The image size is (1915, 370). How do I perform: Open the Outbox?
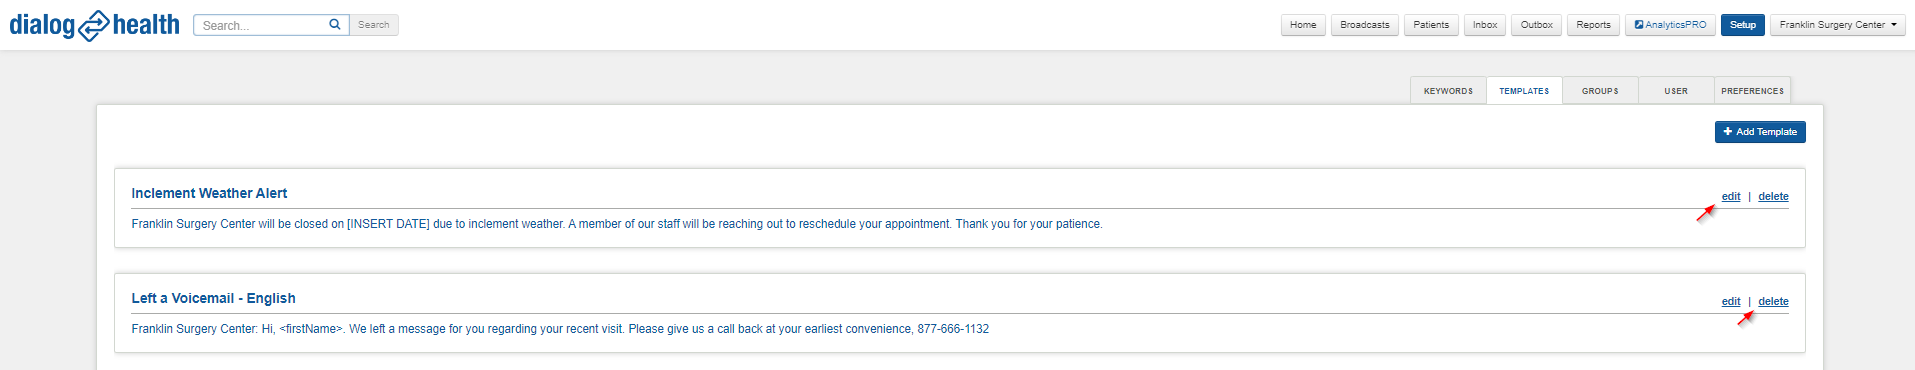(1537, 25)
